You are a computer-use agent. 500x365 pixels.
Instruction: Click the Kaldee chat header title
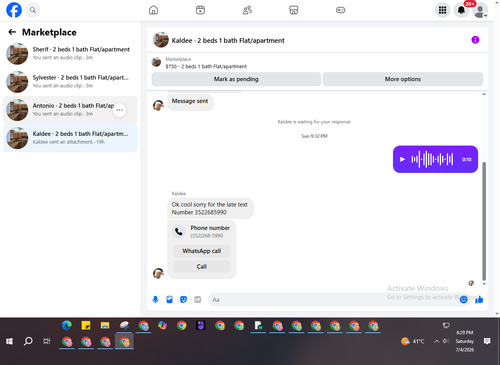[228, 41]
